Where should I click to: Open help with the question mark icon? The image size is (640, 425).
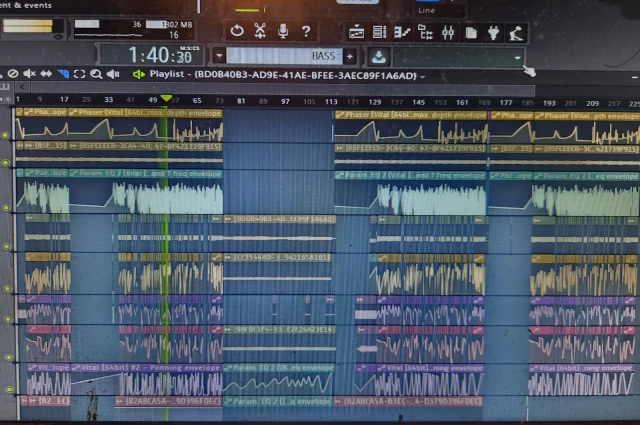tap(306, 32)
